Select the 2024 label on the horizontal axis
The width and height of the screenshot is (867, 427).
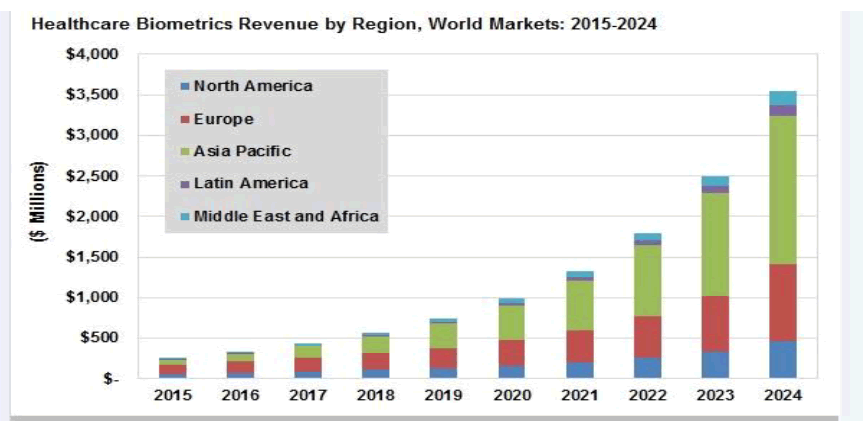[x=782, y=396]
